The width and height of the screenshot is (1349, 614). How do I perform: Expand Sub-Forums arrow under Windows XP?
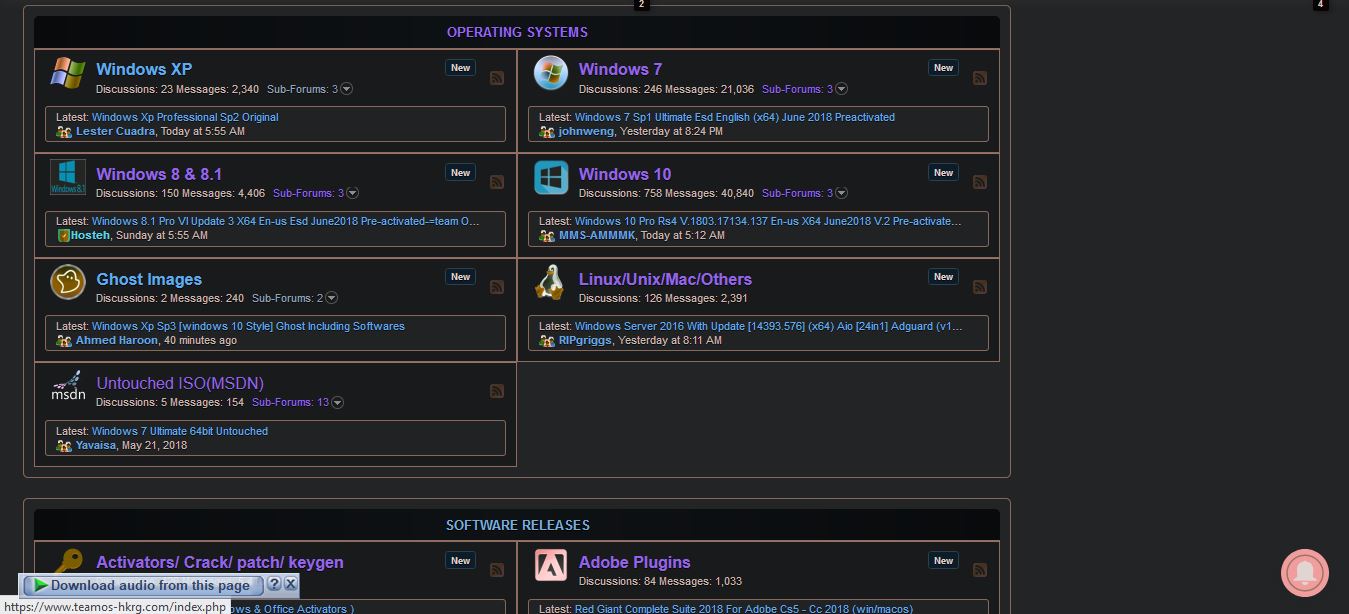click(347, 89)
